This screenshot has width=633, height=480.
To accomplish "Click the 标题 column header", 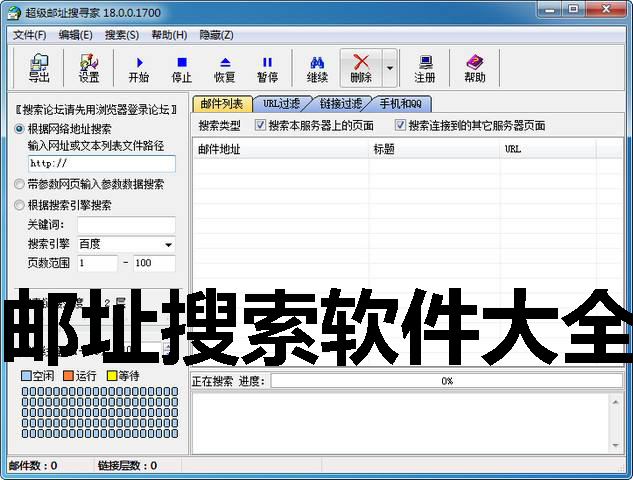I will 434,149.
